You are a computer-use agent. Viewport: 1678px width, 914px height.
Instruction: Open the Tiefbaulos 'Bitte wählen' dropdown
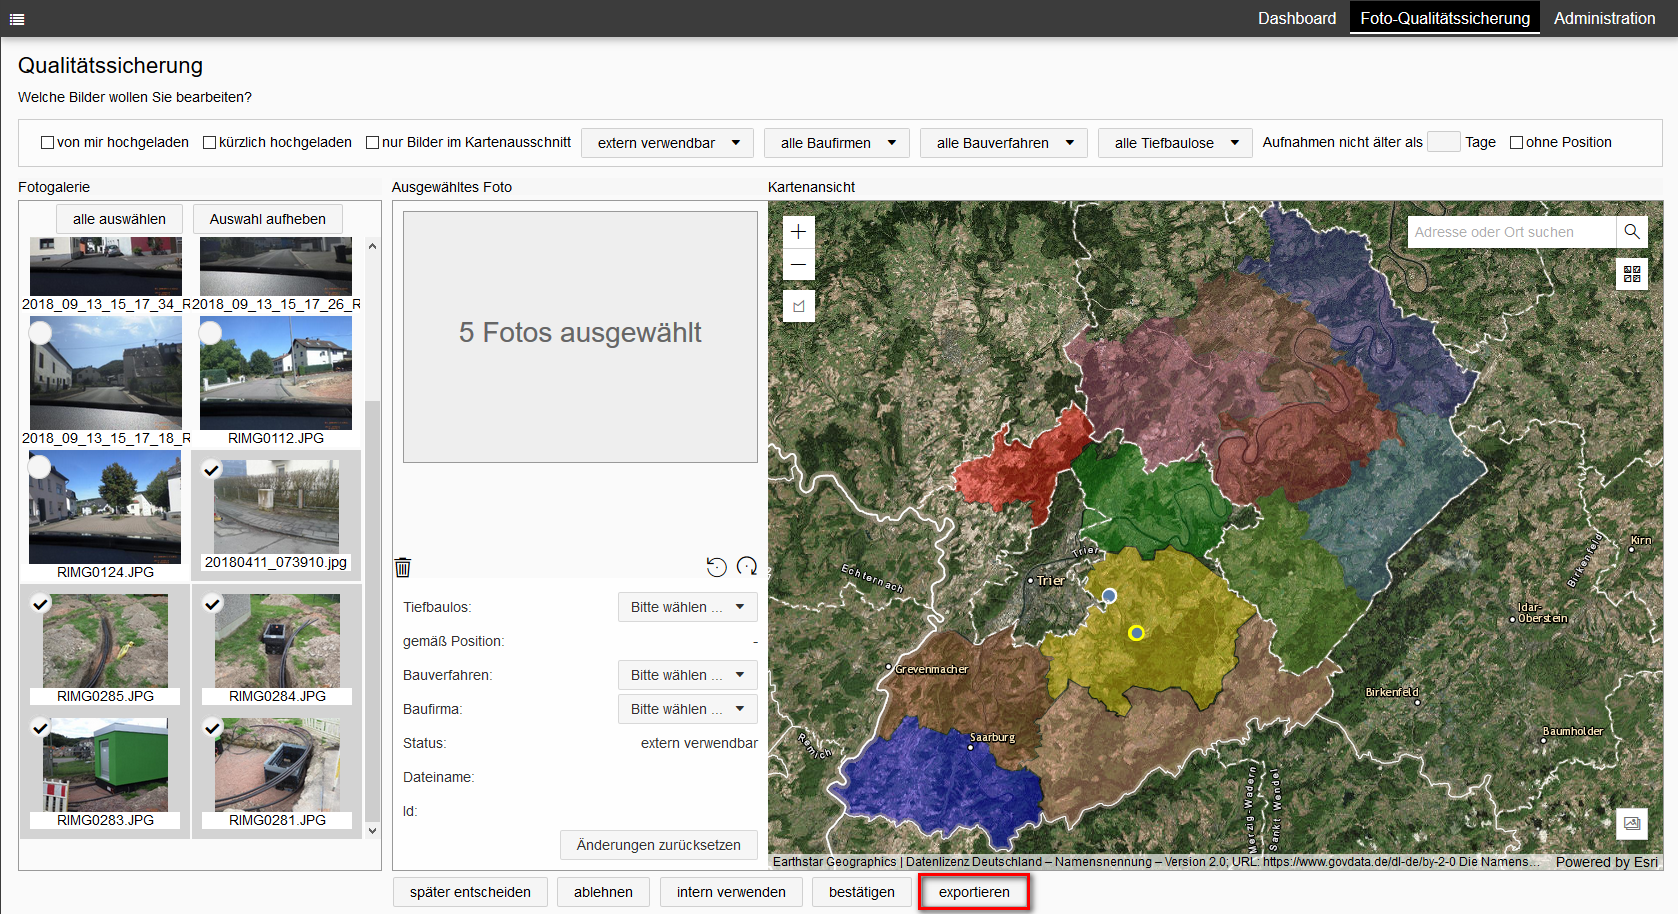[688, 607]
